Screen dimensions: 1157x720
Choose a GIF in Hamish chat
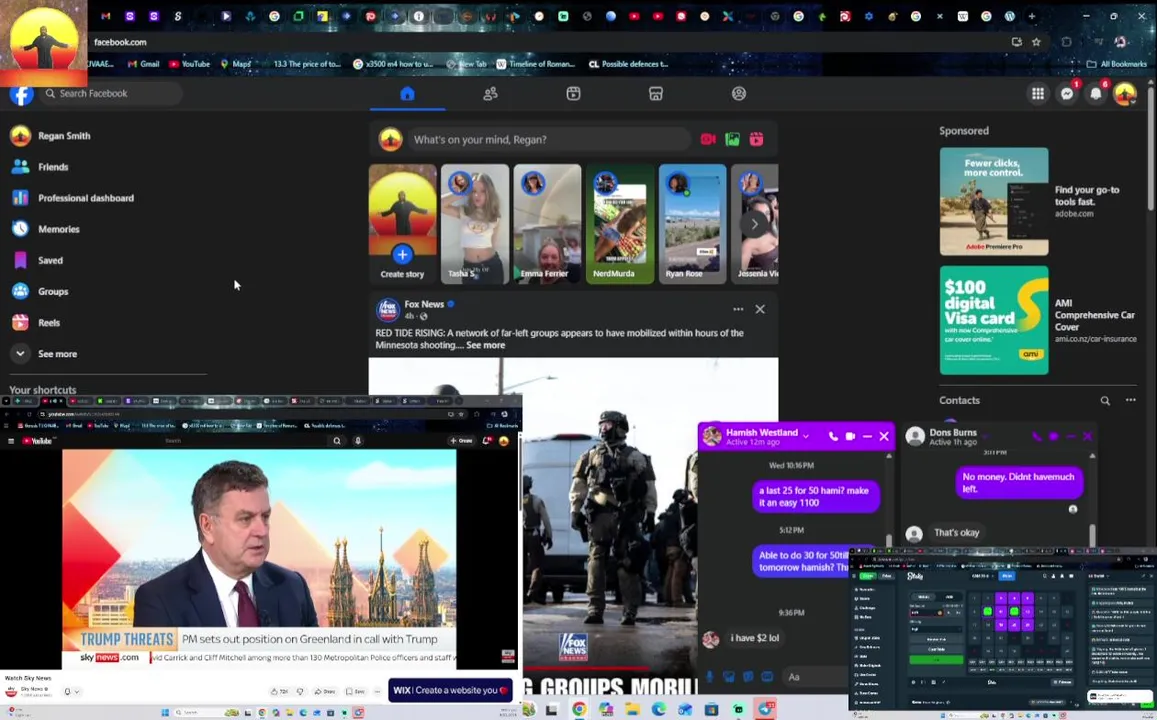767,676
